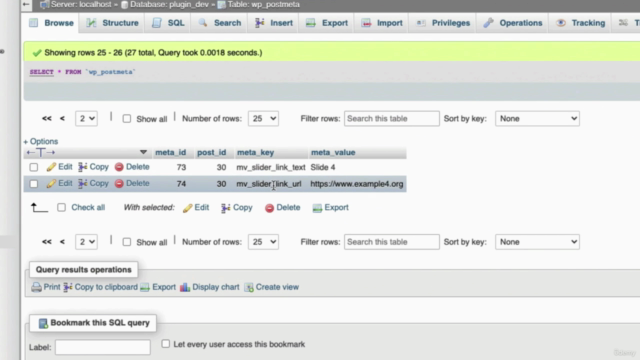
Task: Click With selected Delete action
Action: tap(282, 207)
